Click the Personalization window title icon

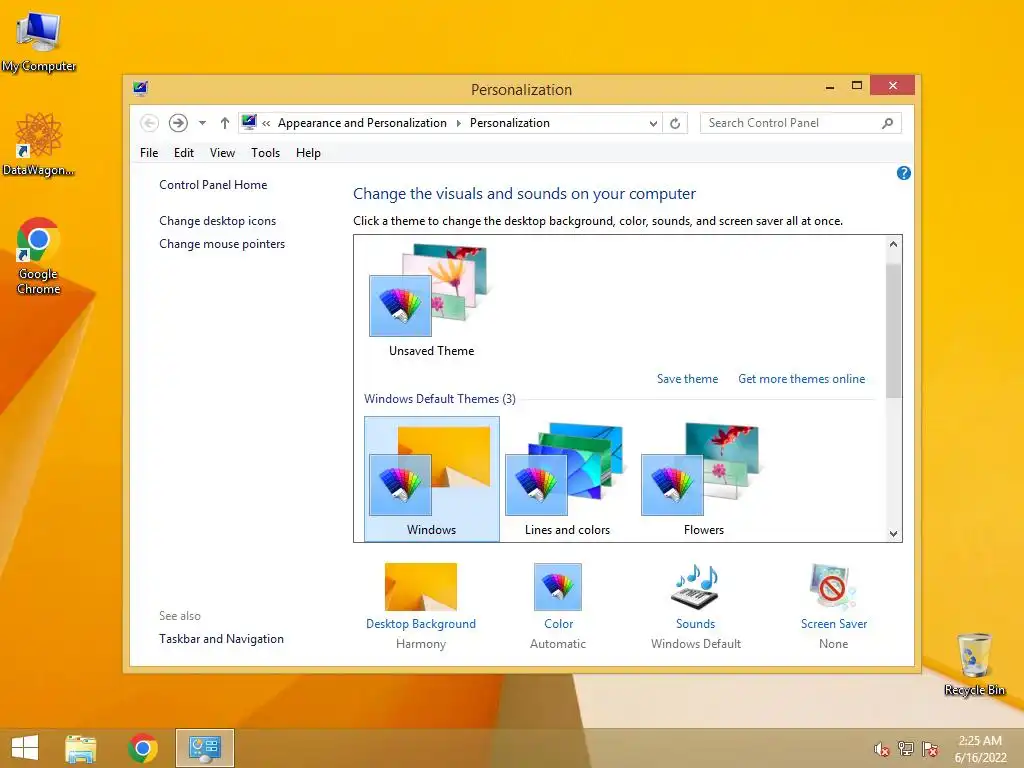click(x=140, y=88)
